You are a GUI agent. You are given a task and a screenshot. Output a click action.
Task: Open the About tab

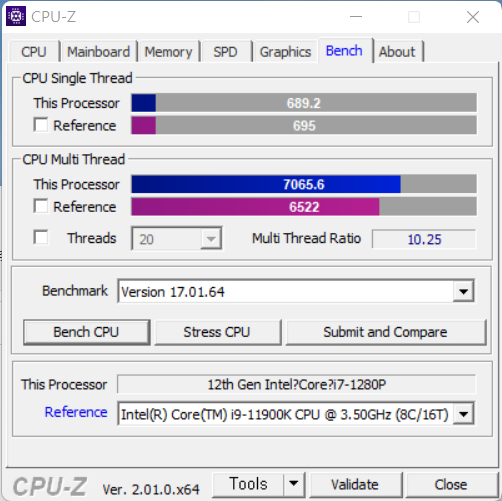pos(397,52)
